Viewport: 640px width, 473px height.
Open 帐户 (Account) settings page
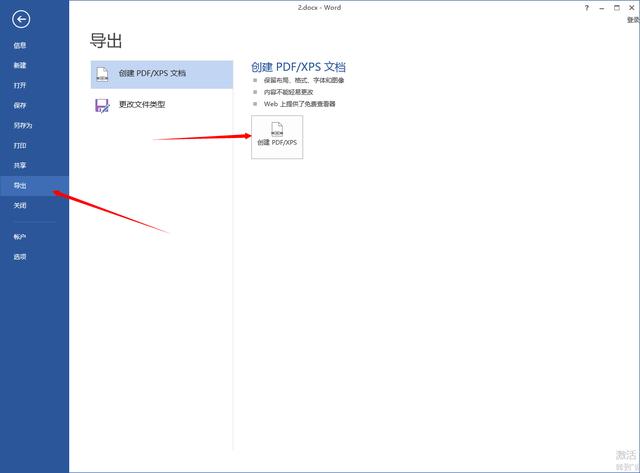pyautogui.click(x=21, y=237)
